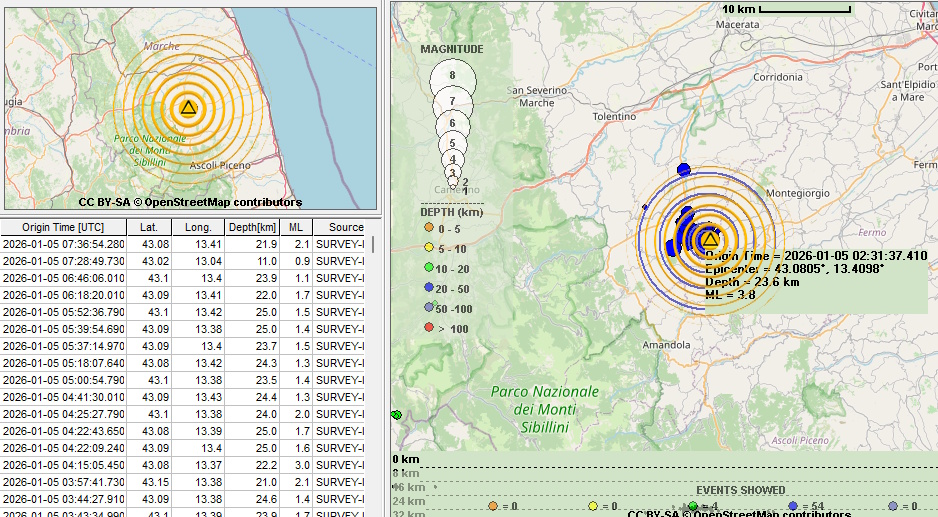Click the isolated blue event dot north of the epicenter

point(684,169)
